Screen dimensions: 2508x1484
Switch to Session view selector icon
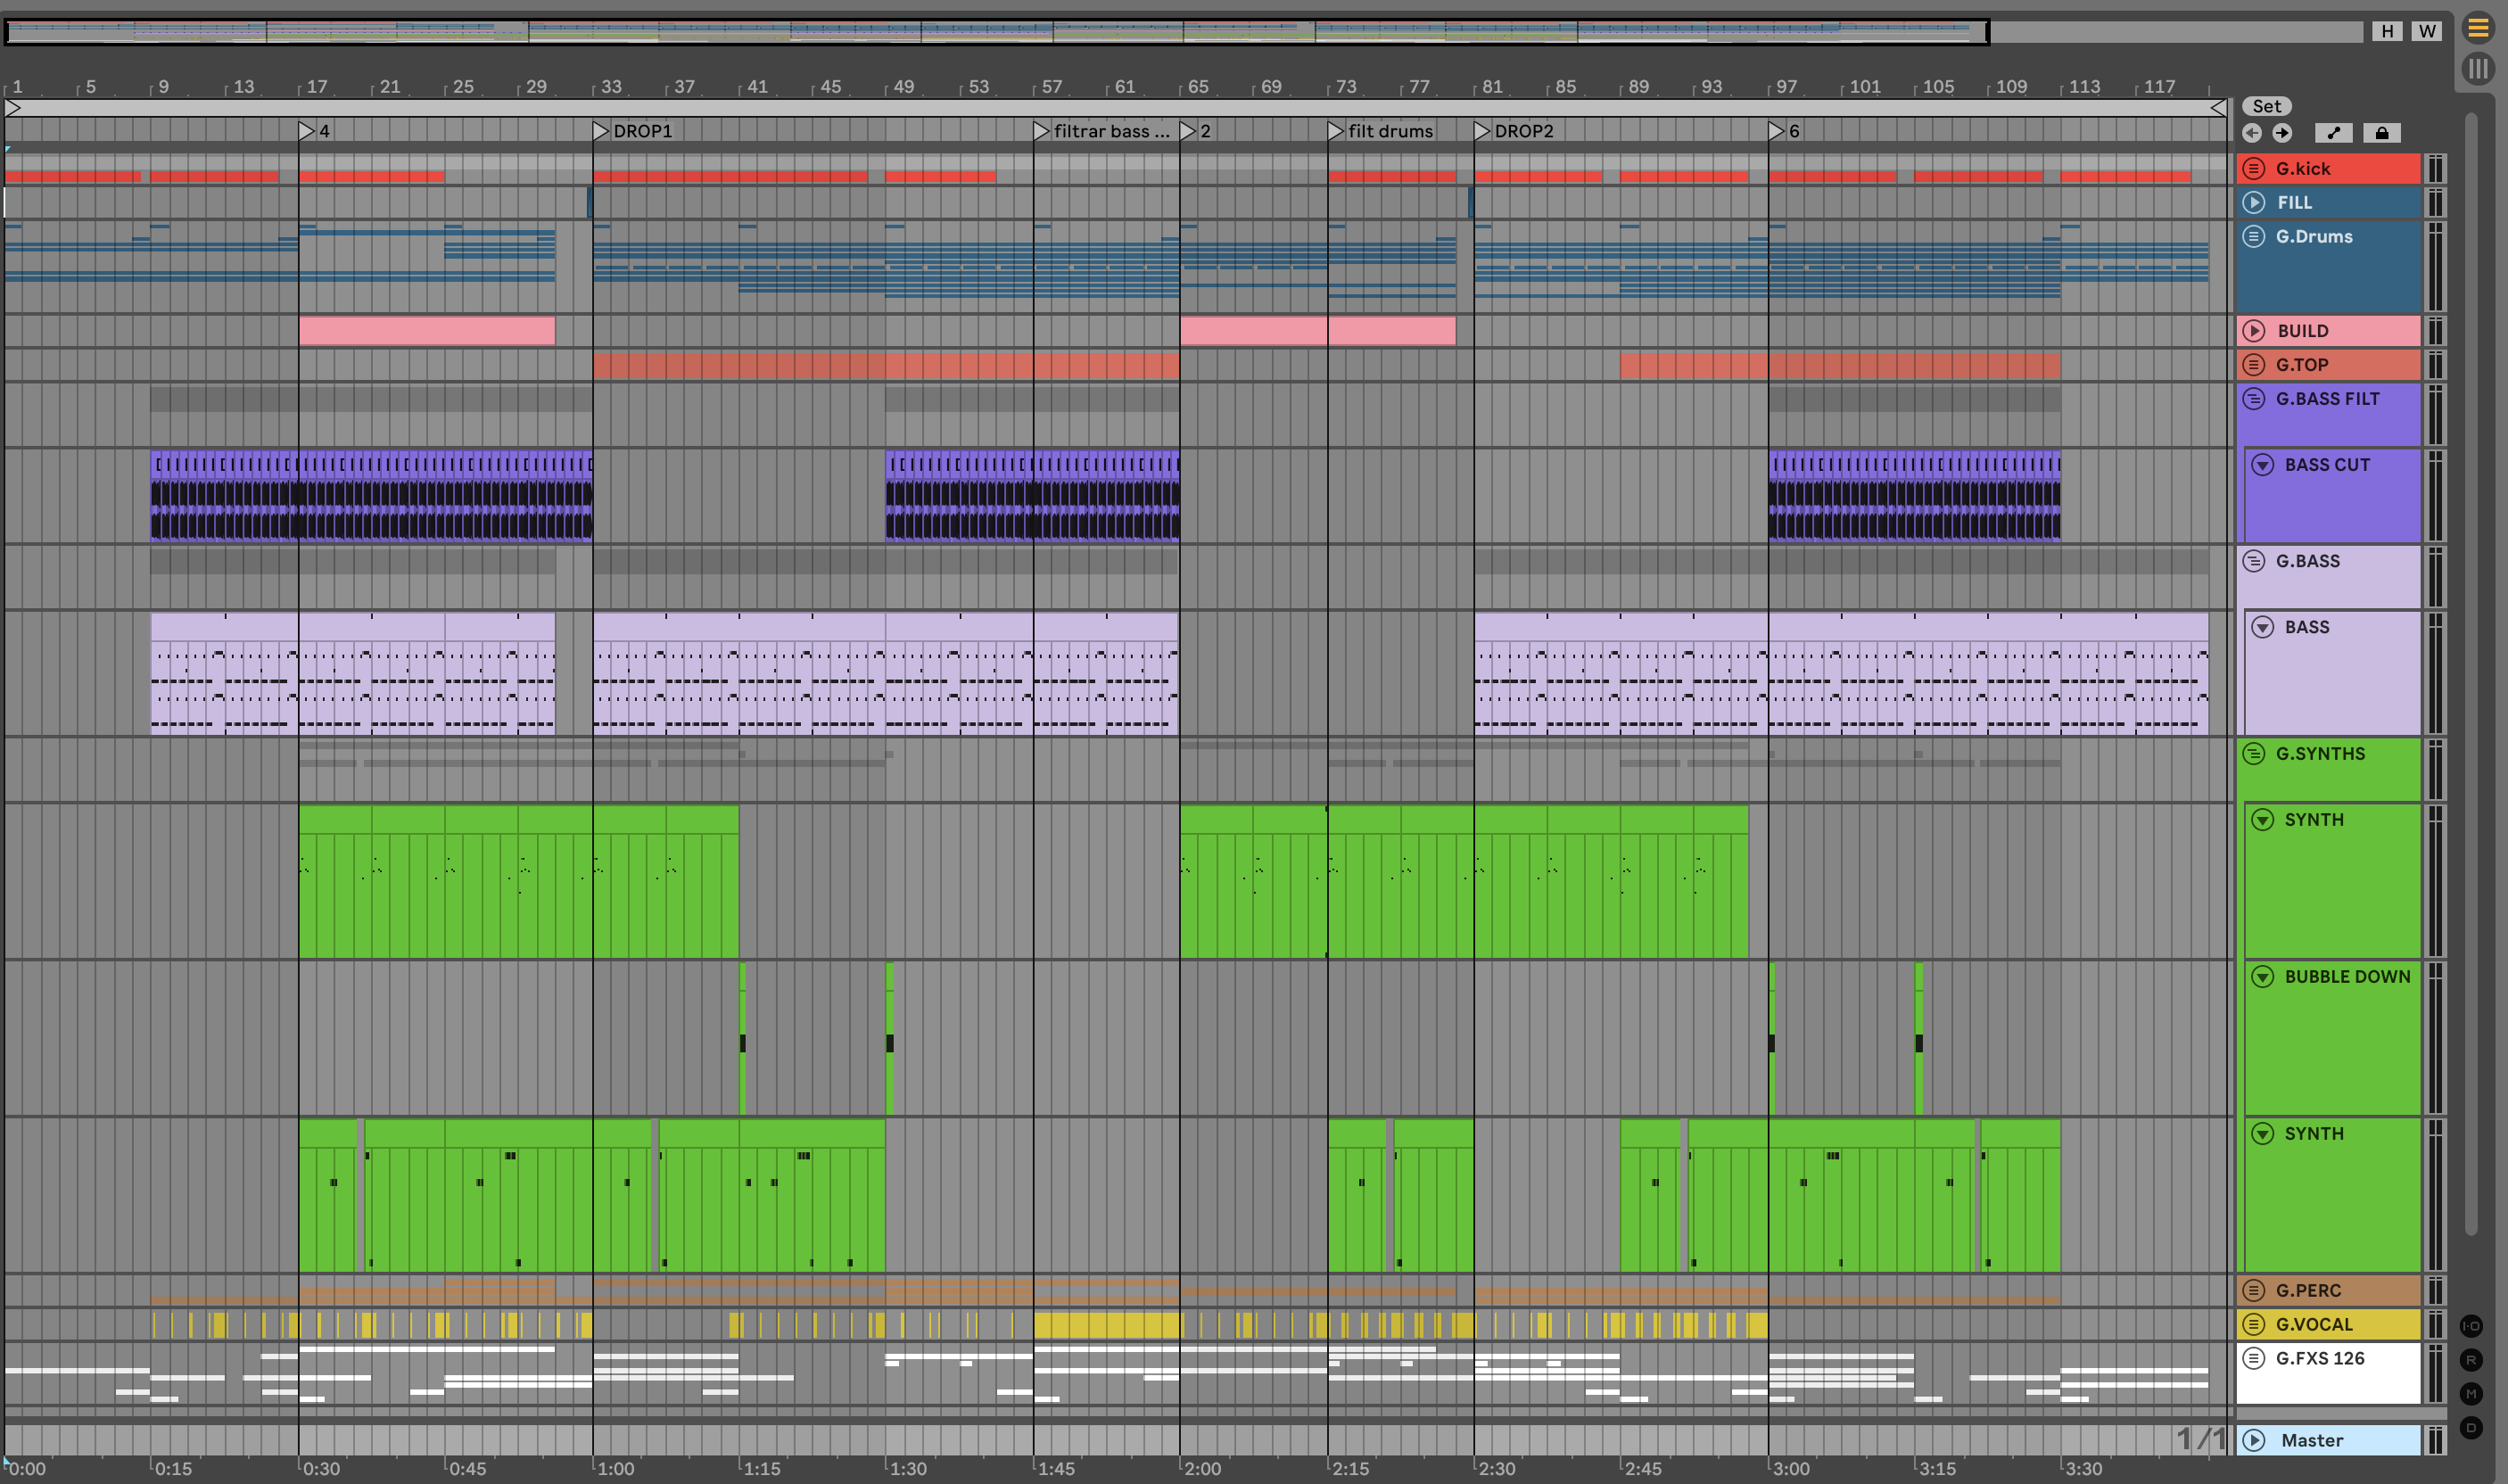(x=2478, y=69)
